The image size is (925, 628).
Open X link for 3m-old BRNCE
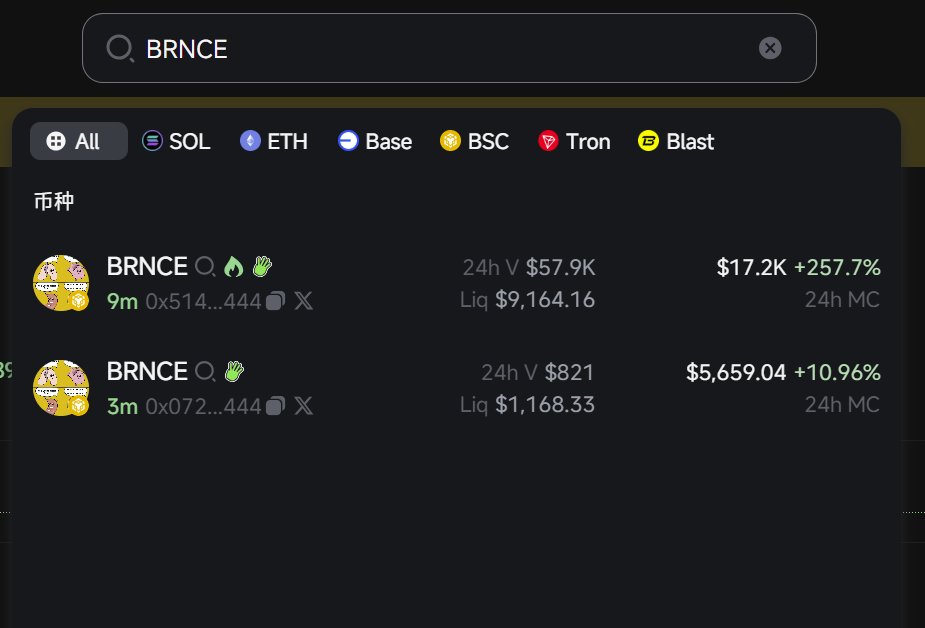tap(303, 406)
